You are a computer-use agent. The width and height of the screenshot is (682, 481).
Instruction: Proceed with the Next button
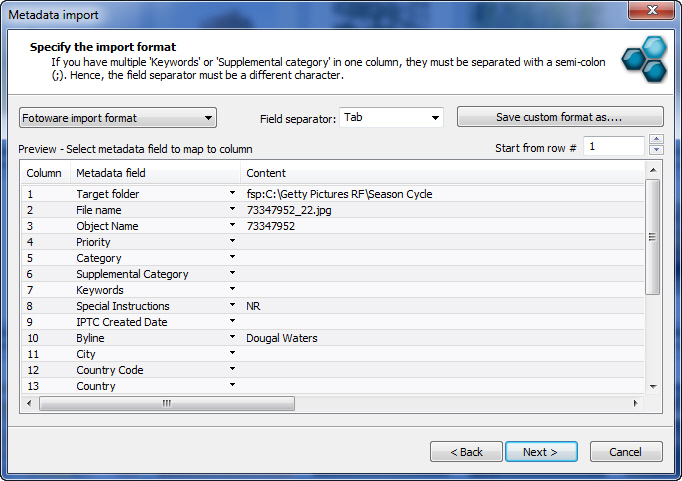pos(541,452)
